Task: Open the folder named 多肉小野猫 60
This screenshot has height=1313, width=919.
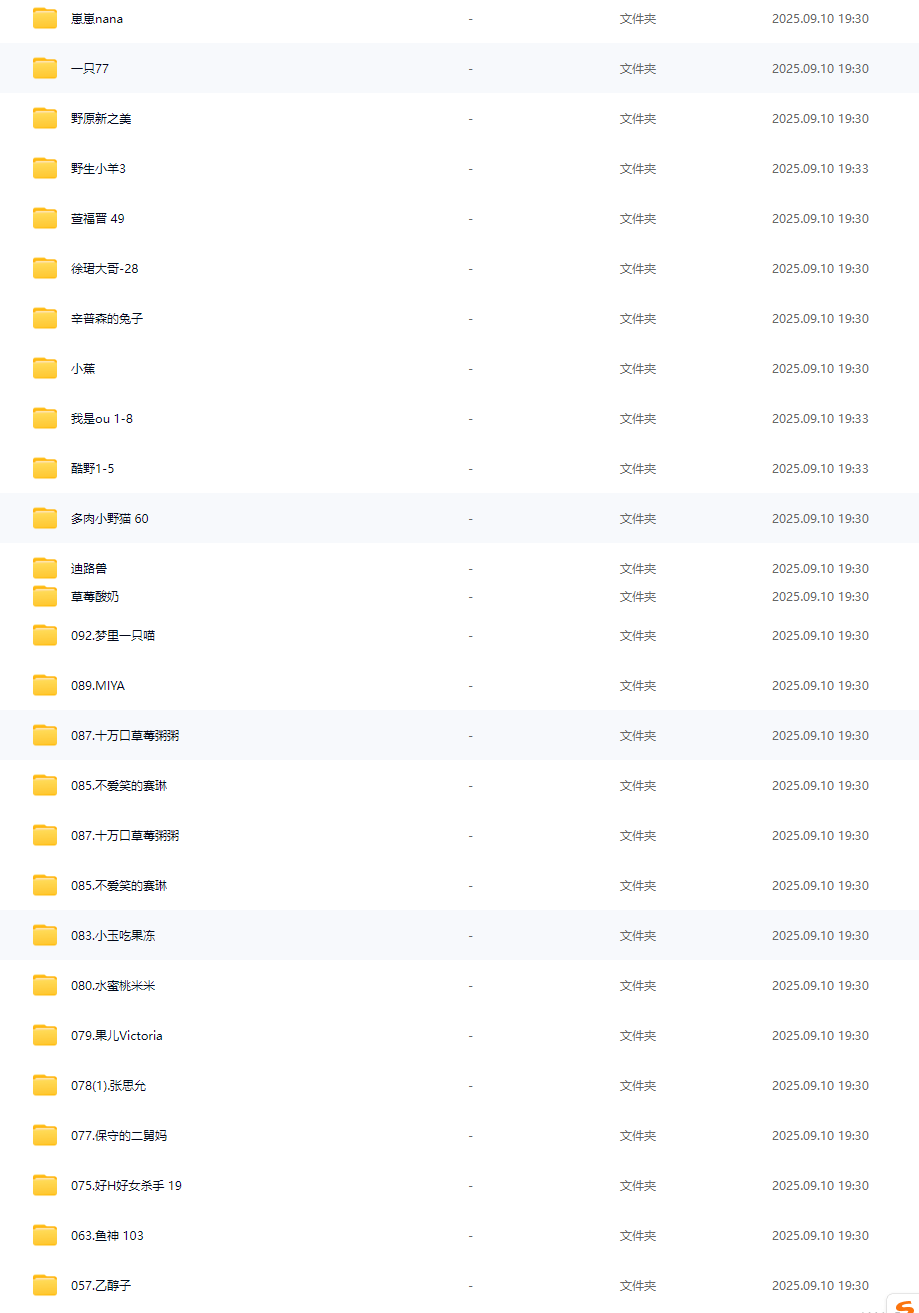Action: click(x=109, y=518)
